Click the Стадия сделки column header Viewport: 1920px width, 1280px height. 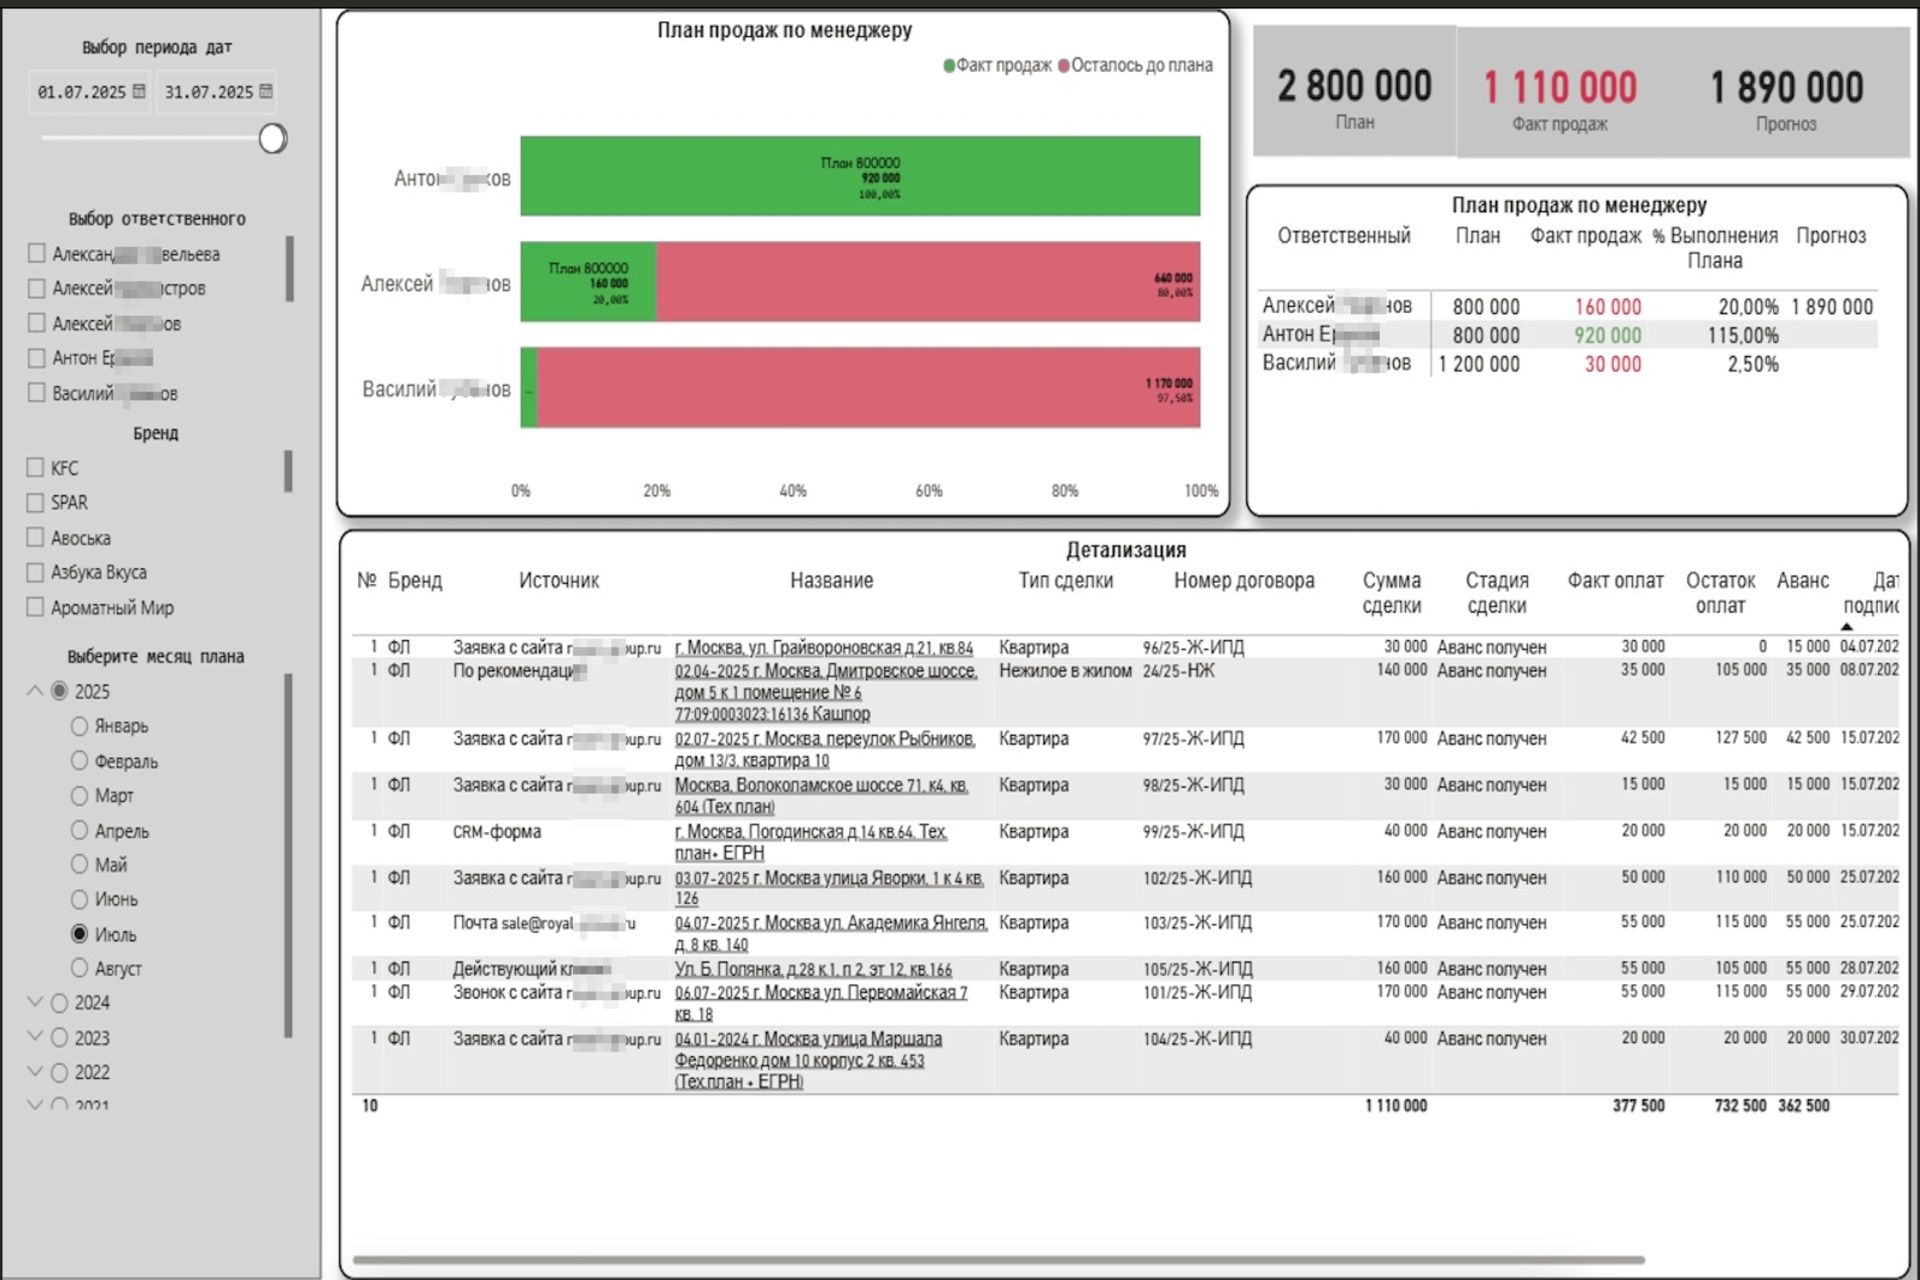click(1496, 592)
